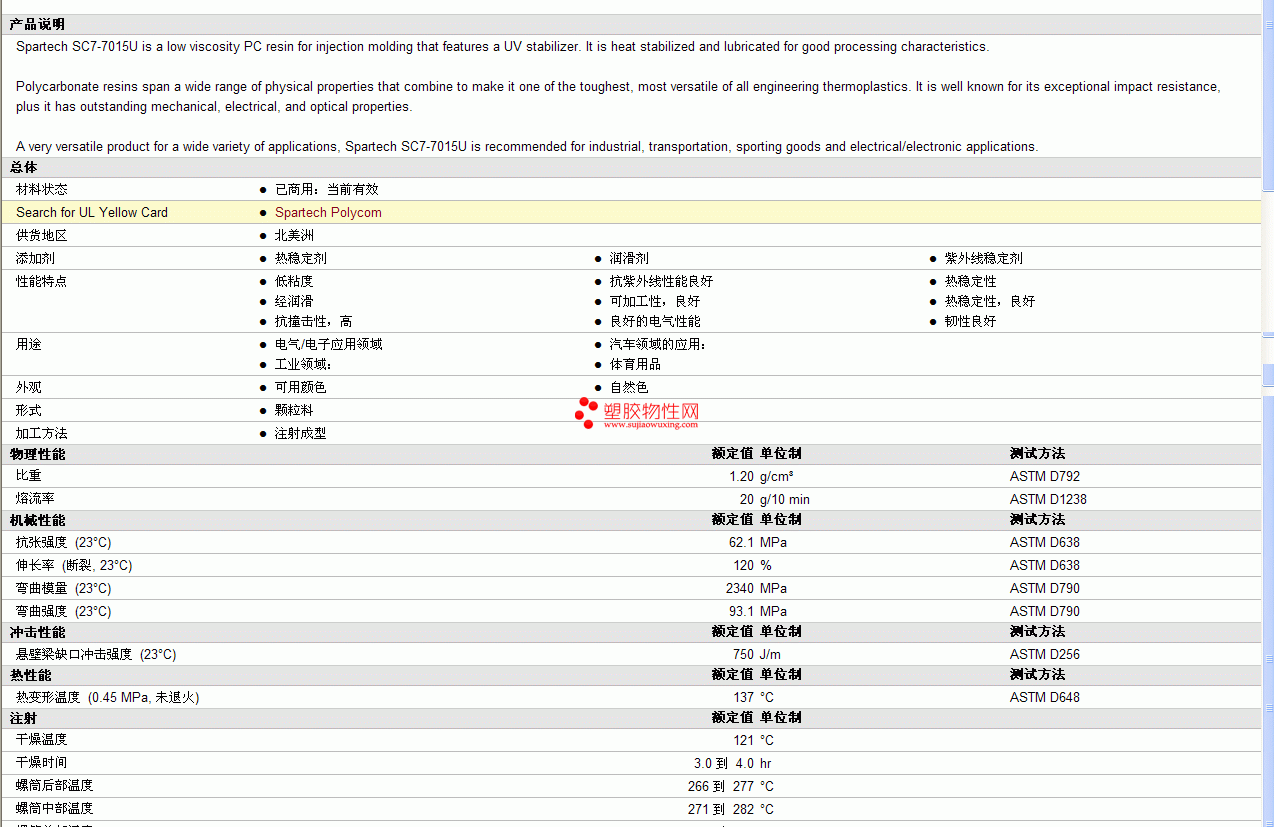The image size is (1274, 827).
Task: Click ASTM D648 test method
Action: point(1045,697)
